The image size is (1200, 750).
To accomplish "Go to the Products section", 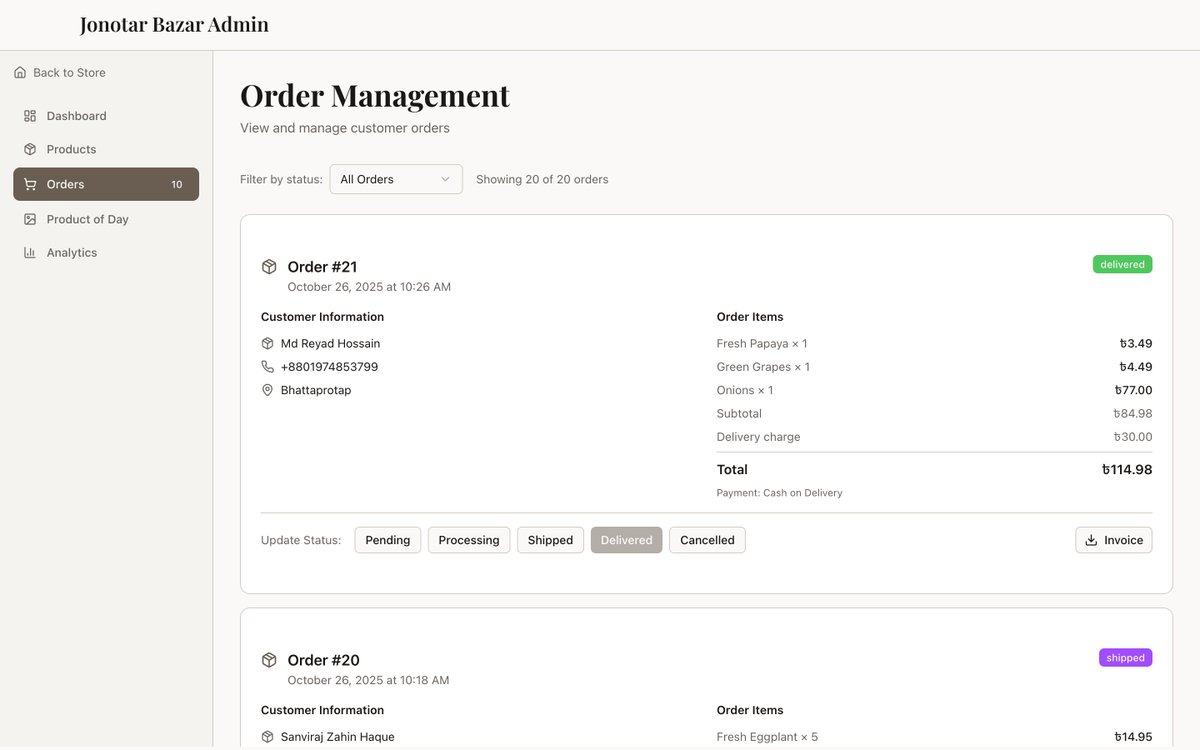I will (106, 149).
